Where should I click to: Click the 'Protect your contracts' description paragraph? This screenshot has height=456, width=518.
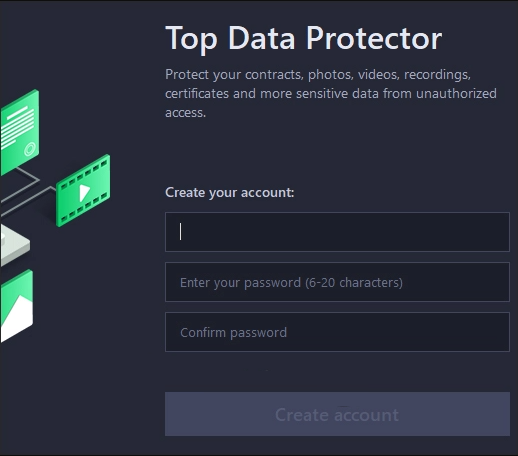(331, 93)
